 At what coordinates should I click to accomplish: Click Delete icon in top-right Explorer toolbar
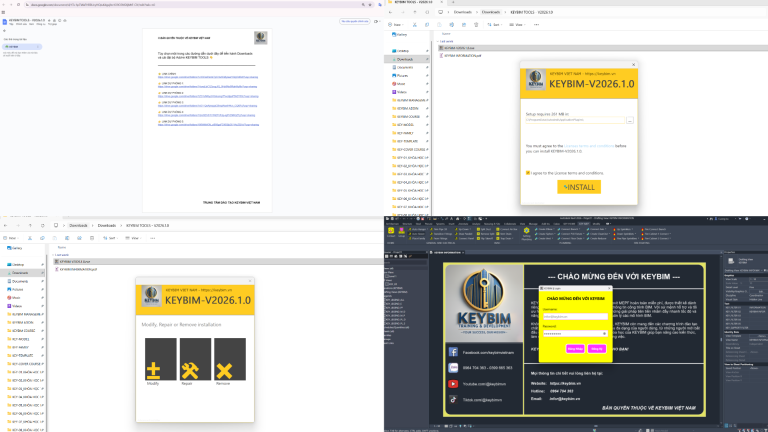click(476, 24)
